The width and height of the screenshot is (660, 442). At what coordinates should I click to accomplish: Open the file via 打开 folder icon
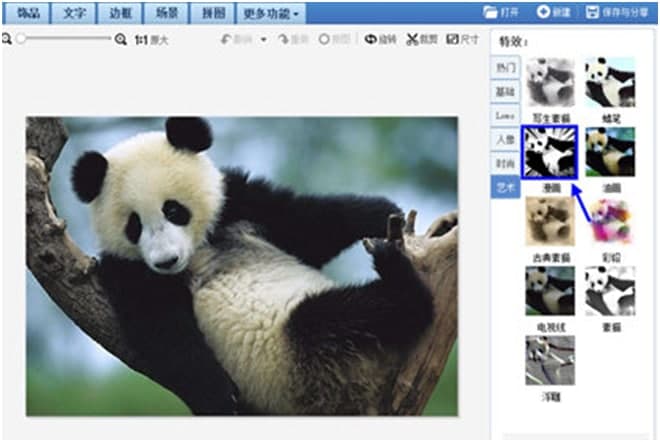[491, 12]
